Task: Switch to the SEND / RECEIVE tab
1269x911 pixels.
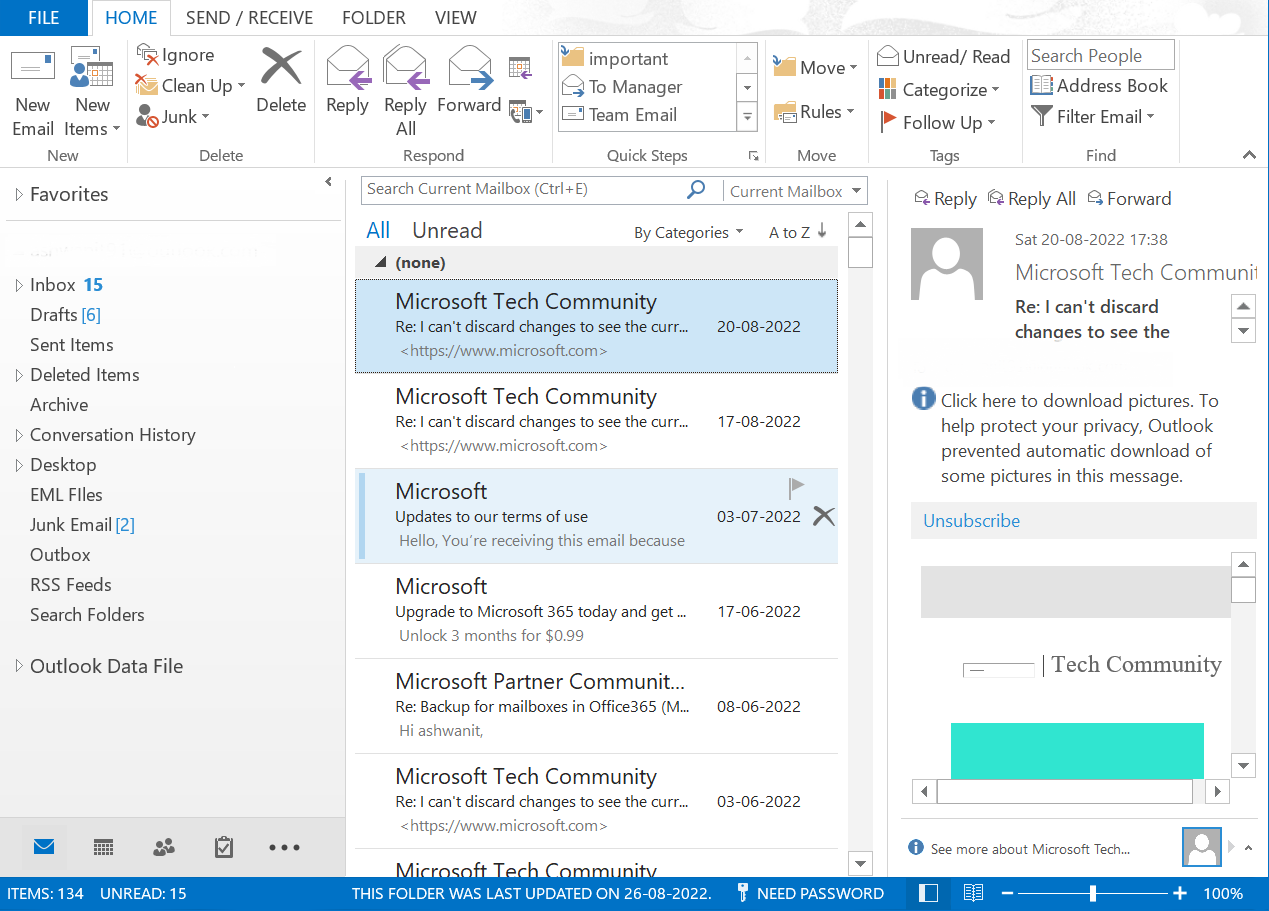Action: coord(249,18)
